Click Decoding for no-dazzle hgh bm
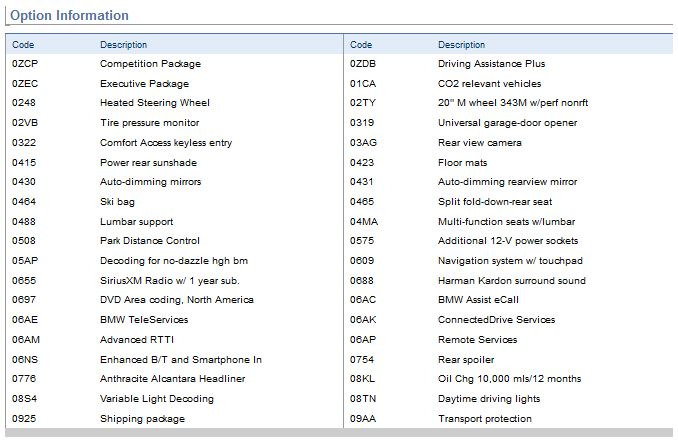Image resolution: width=678 pixels, height=442 pixels. pyautogui.click(x=174, y=261)
